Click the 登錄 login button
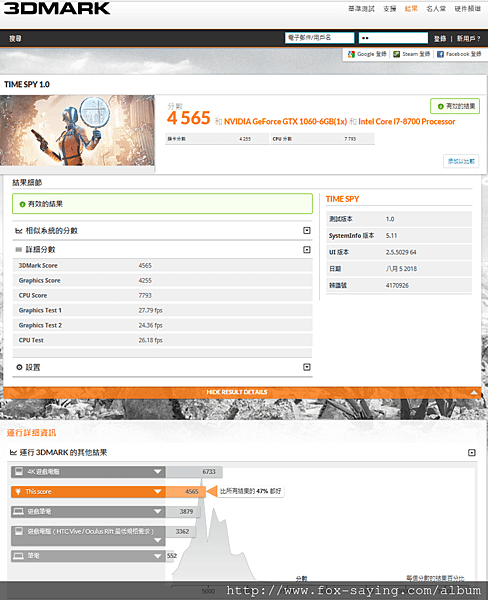The height and width of the screenshot is (600, 488). 440,39
